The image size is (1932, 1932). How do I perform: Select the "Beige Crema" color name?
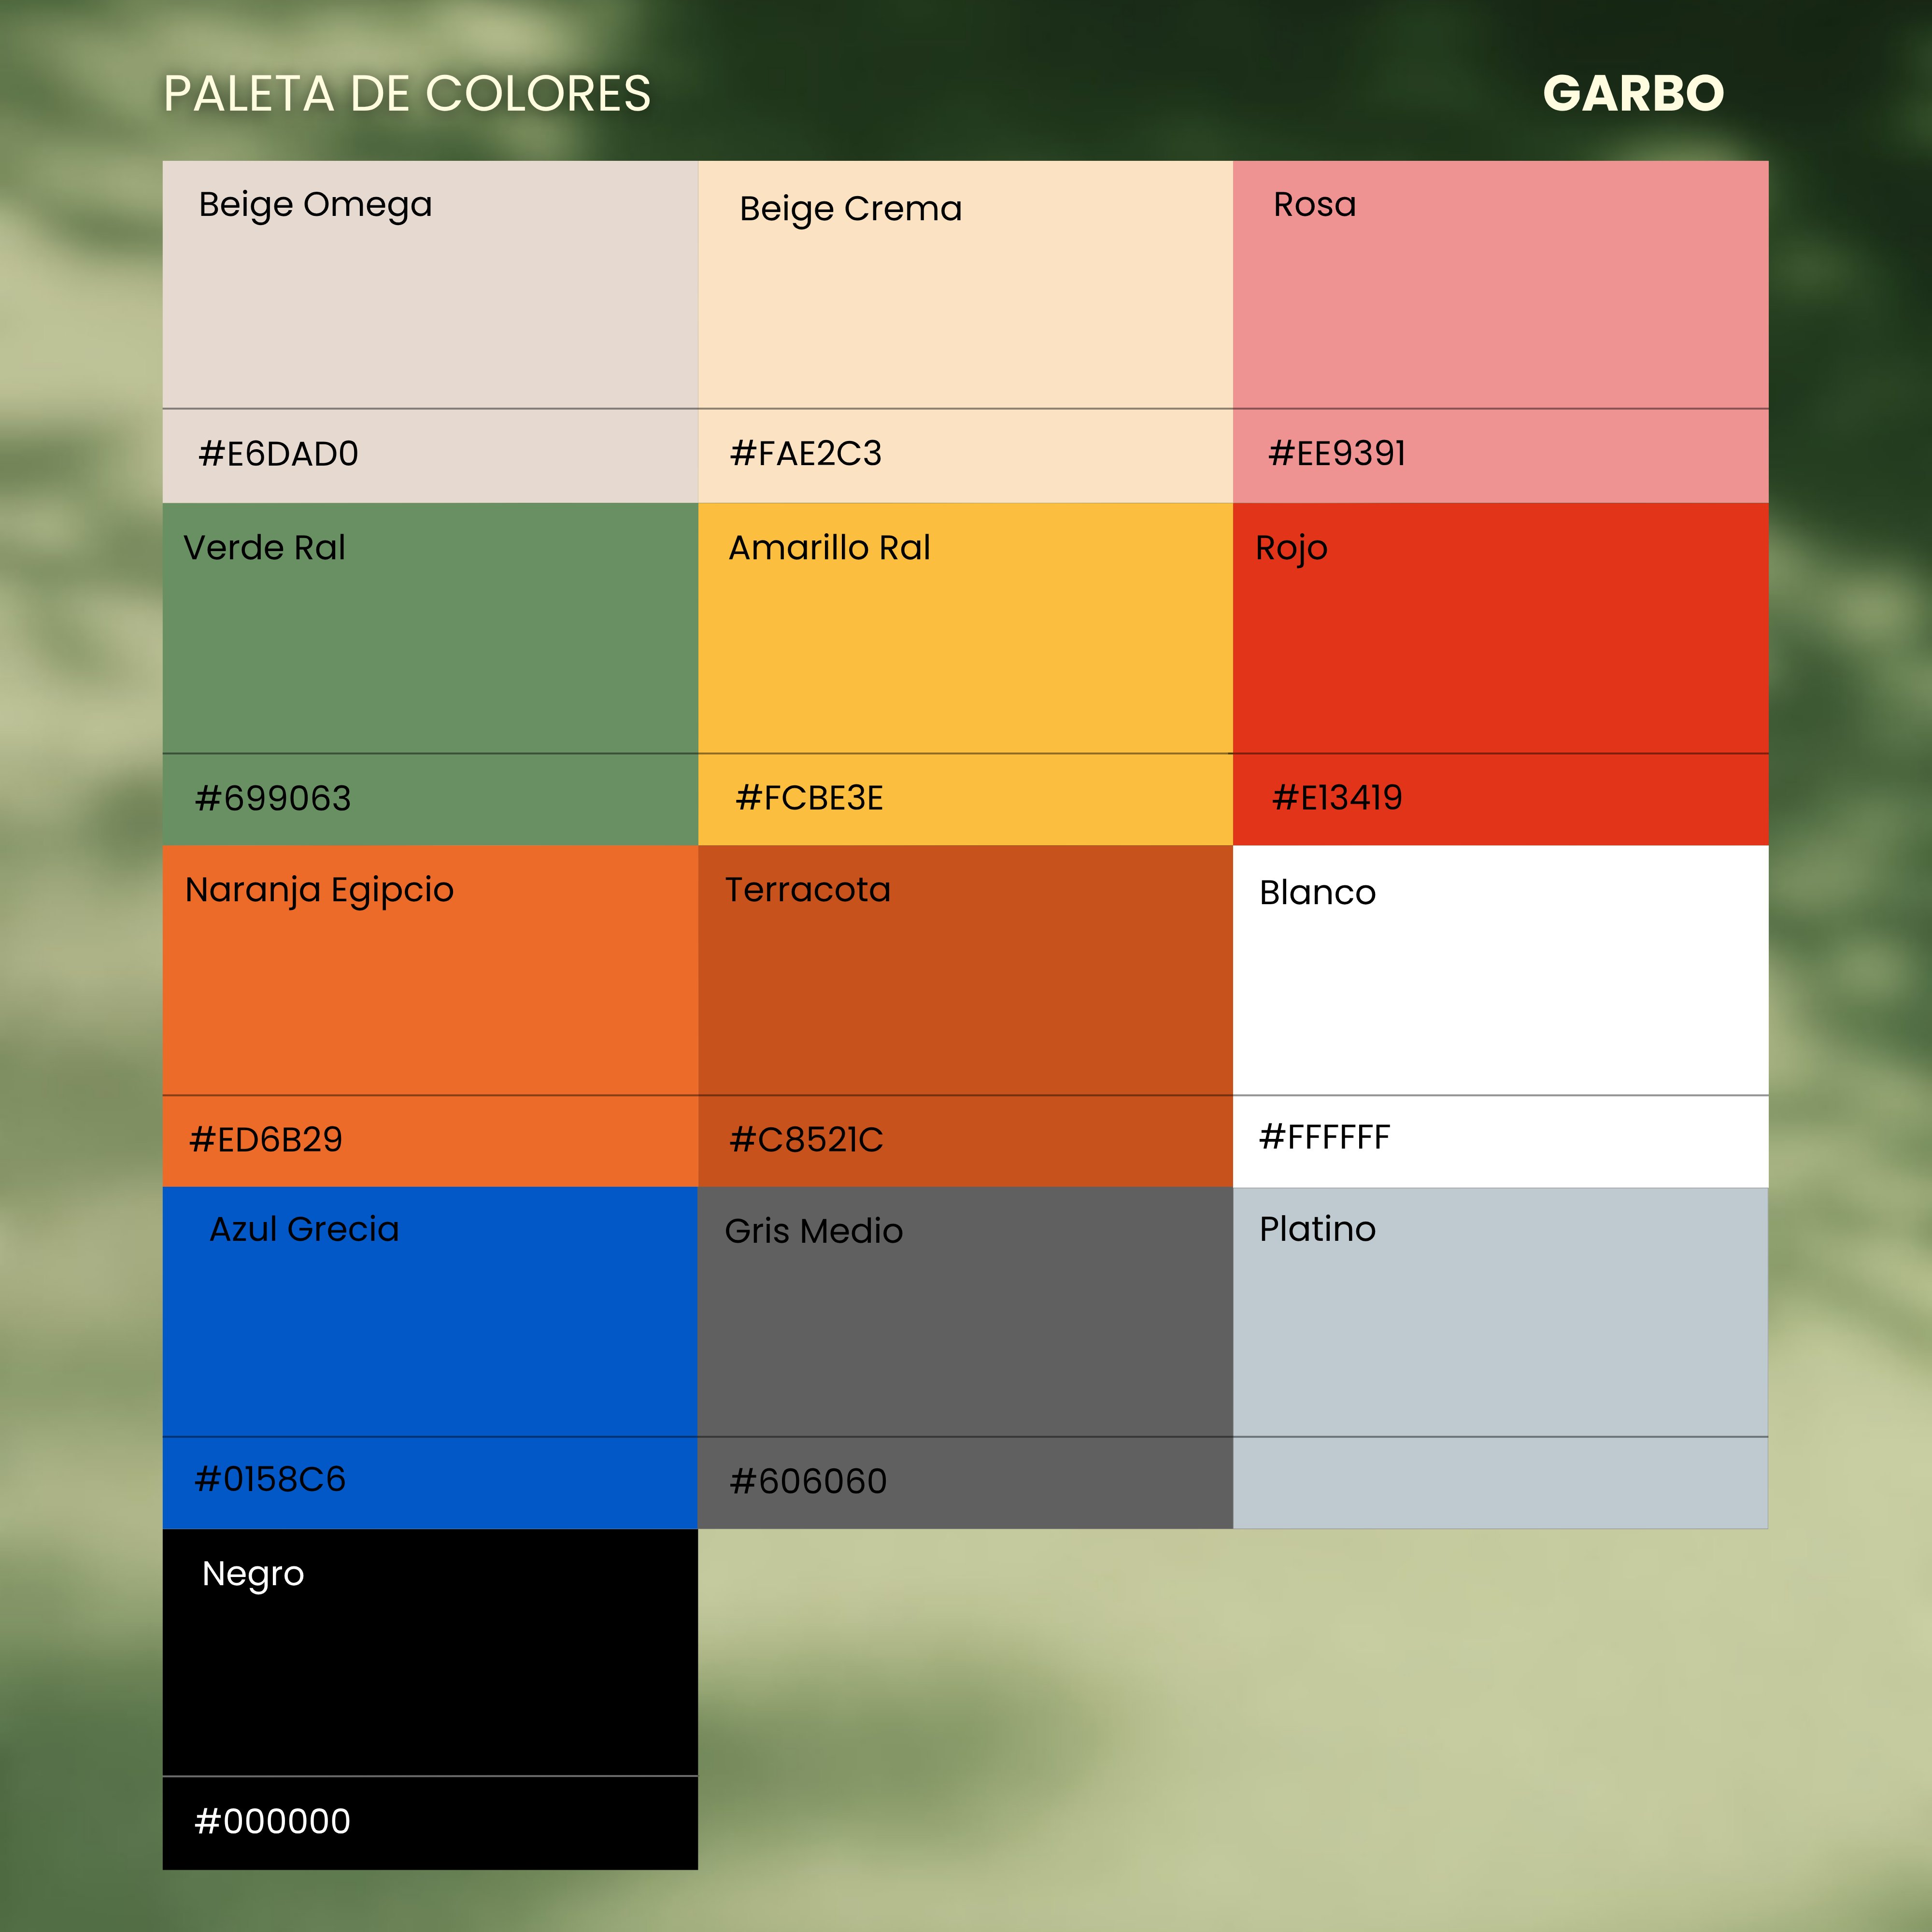[851, 209]
